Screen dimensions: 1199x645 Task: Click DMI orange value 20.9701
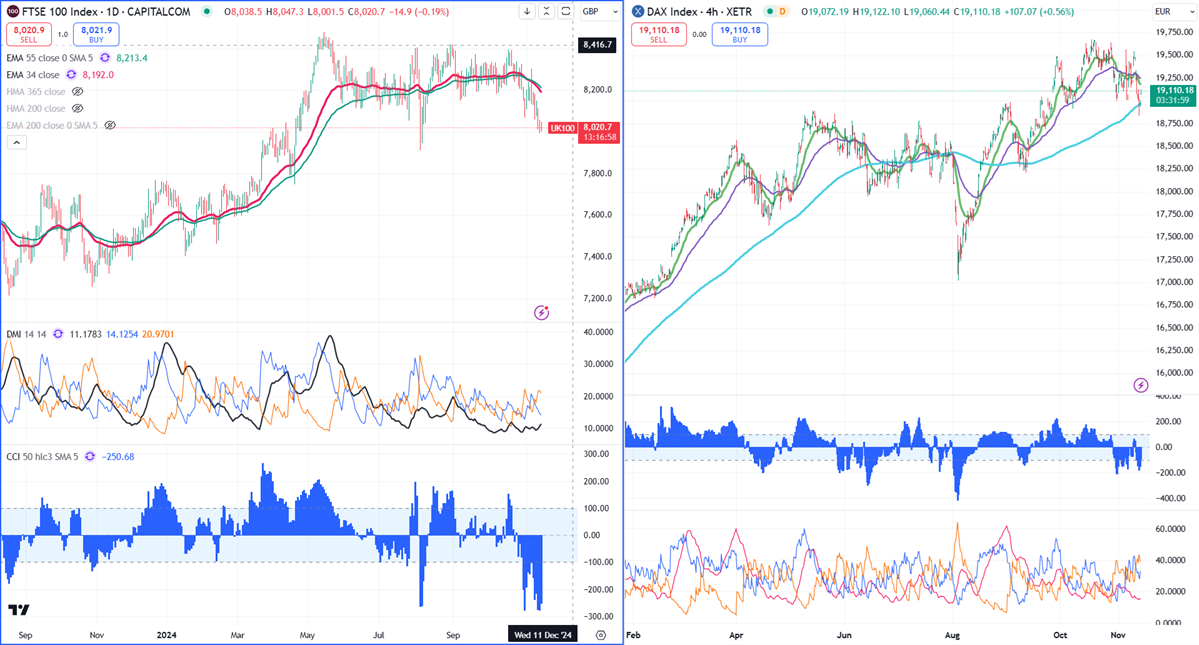158,335
